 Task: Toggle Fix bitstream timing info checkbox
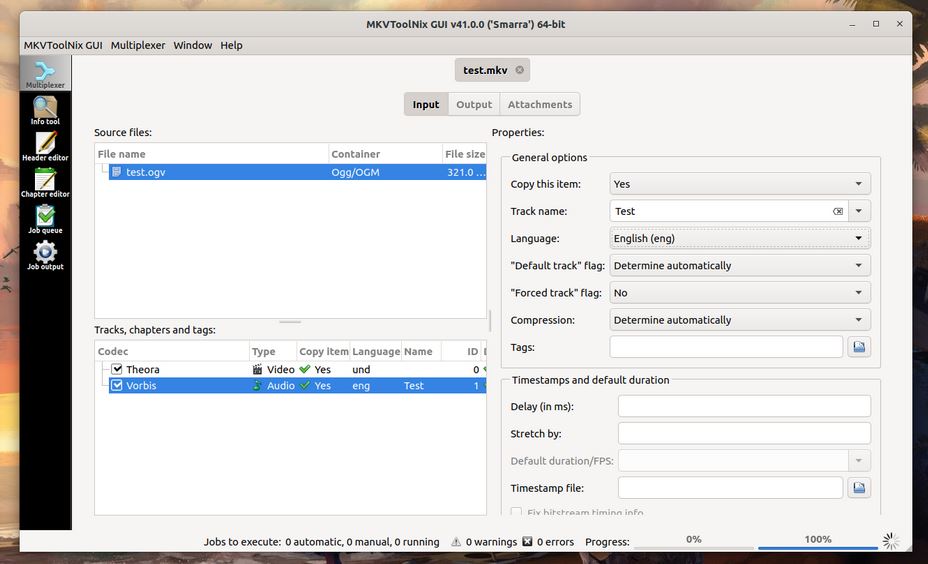coord(516,511)
